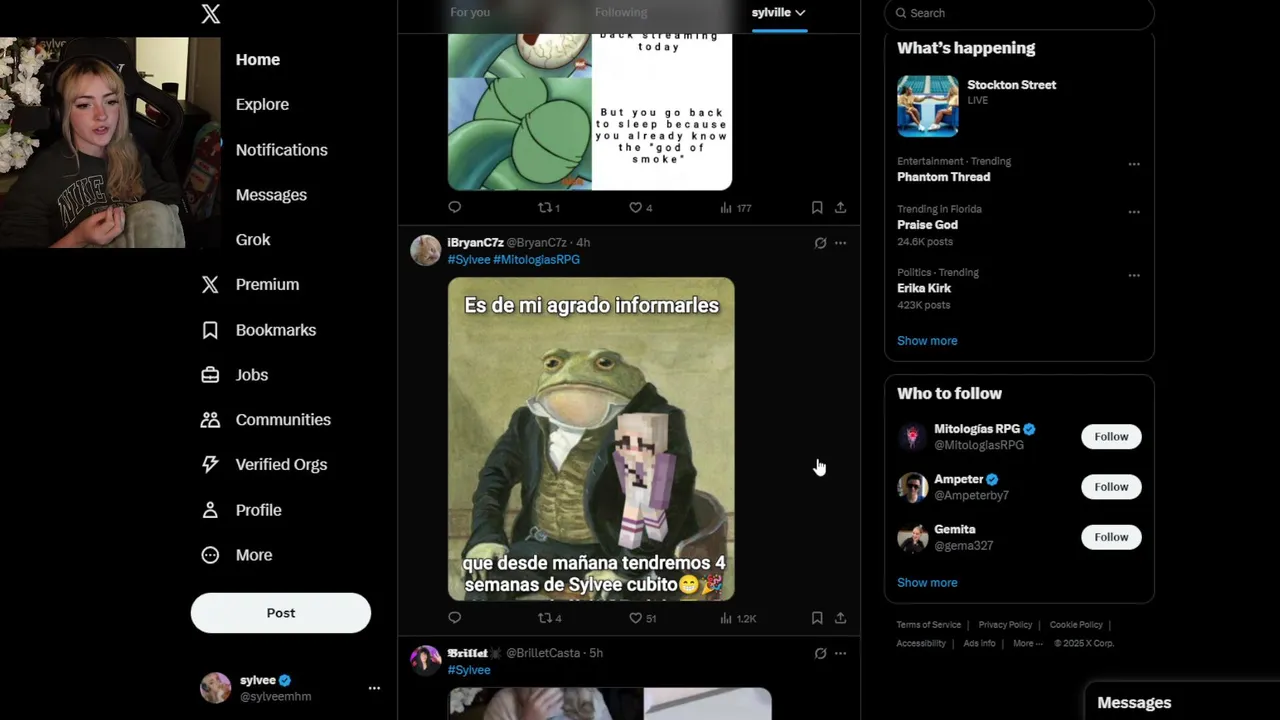Image resolution: width=1280 pixels, height=720 pixels.
Task: Open more options on iBryanC7z post
Action: coord(840,243)
